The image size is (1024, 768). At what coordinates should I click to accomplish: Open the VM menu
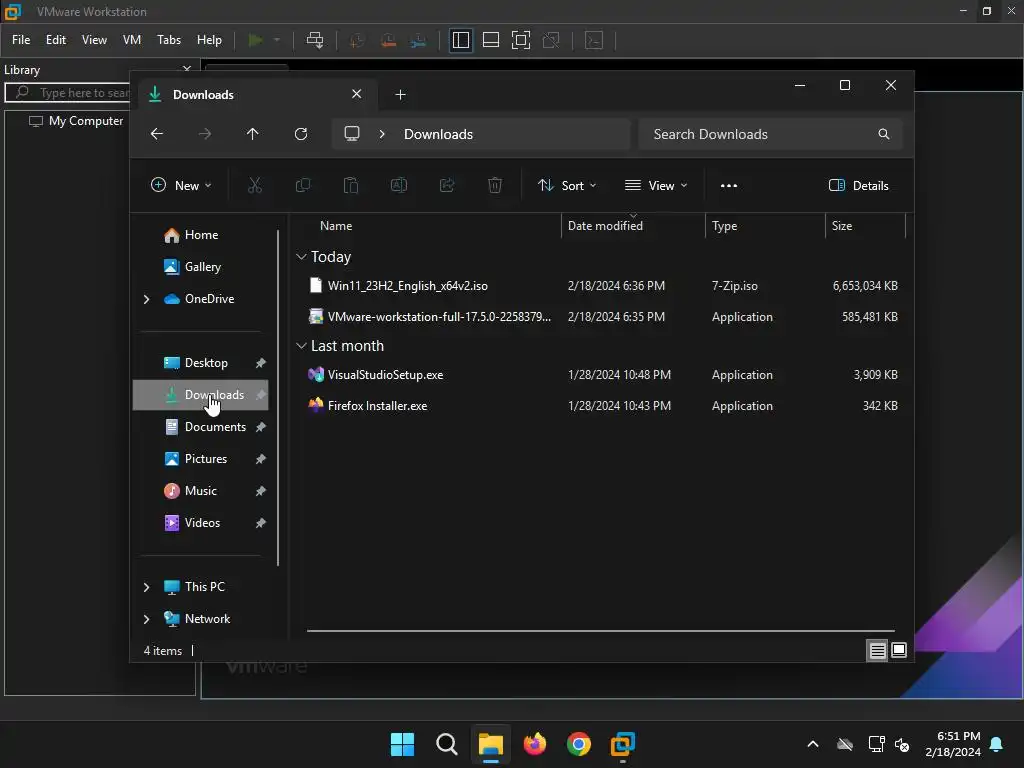click(132, 40)
